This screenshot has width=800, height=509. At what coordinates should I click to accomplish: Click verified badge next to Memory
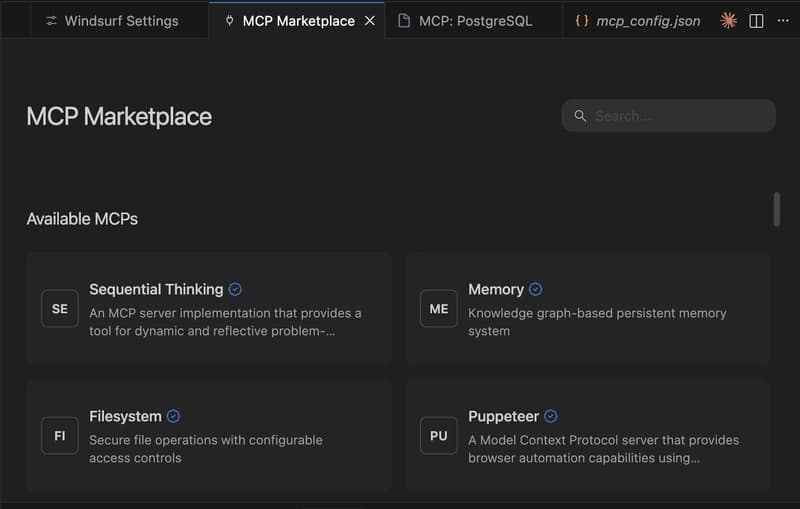pos(535,289)
